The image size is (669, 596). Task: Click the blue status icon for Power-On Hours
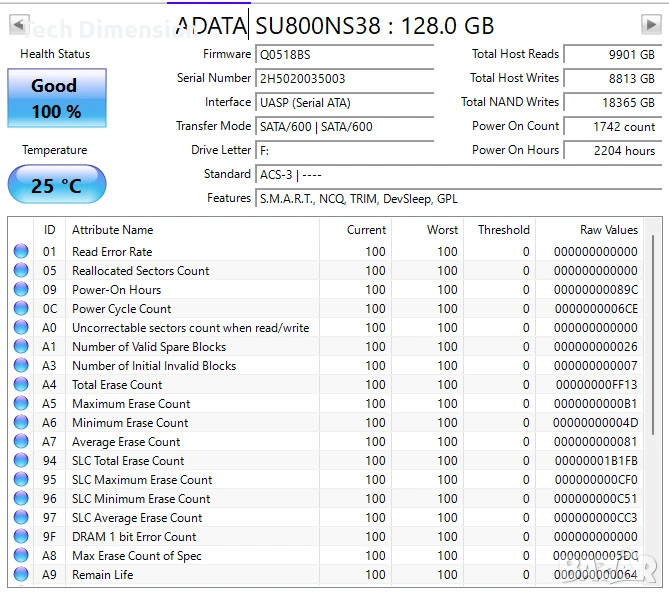21,290
